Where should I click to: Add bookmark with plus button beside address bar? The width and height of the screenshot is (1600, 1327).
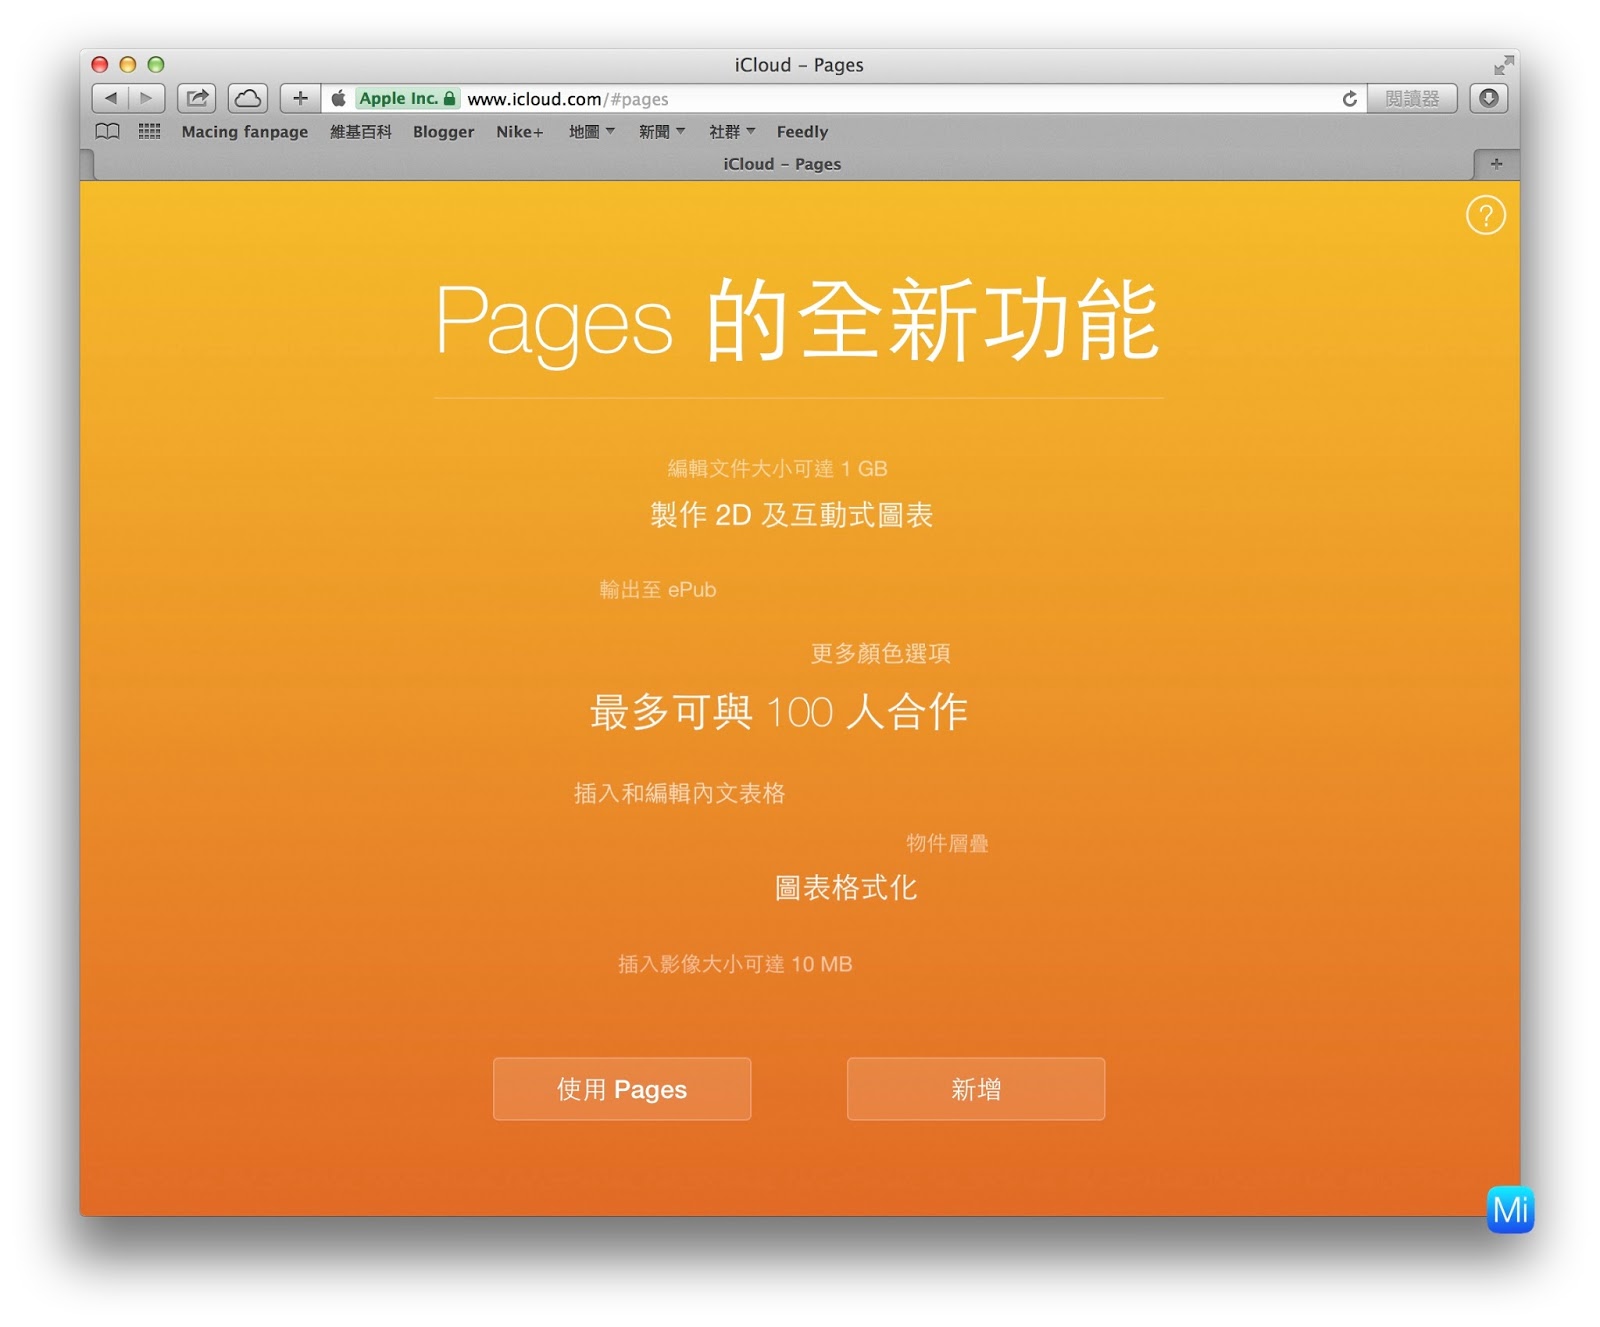pyautogui.click(x=300, y=98)
